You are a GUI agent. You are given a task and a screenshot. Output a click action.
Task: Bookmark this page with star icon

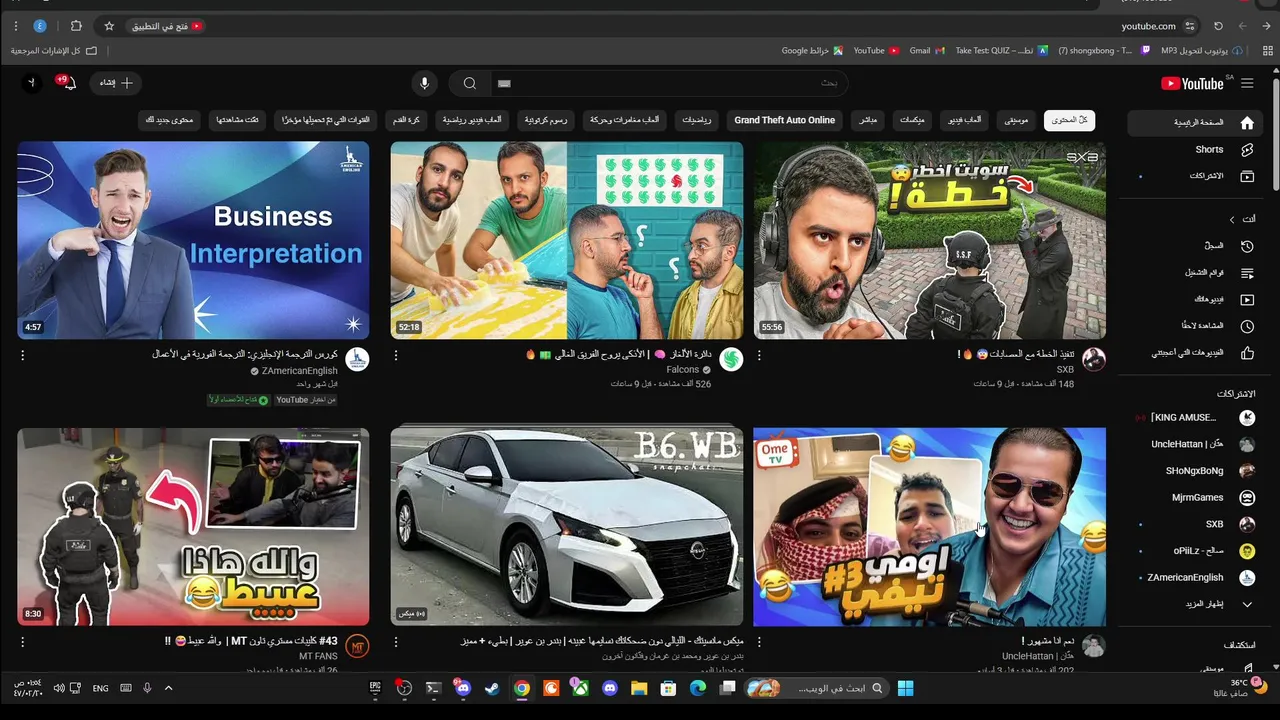click(109, 26)
